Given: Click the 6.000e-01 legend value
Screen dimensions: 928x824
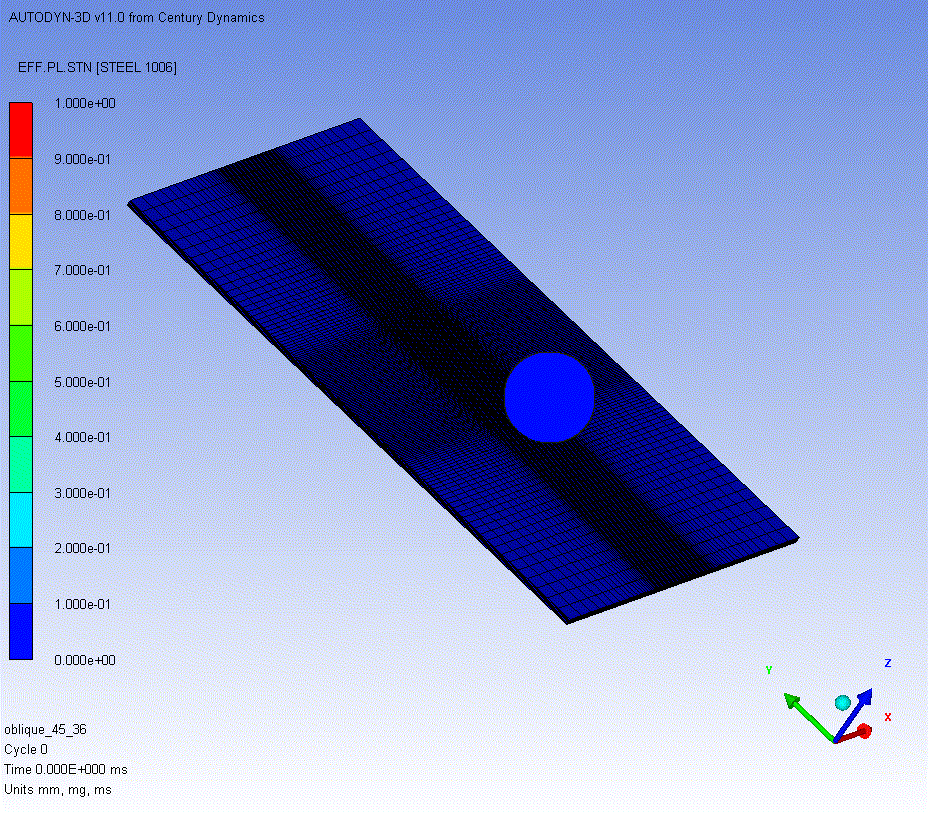Looking at the screenshot, I should [82, 326].
